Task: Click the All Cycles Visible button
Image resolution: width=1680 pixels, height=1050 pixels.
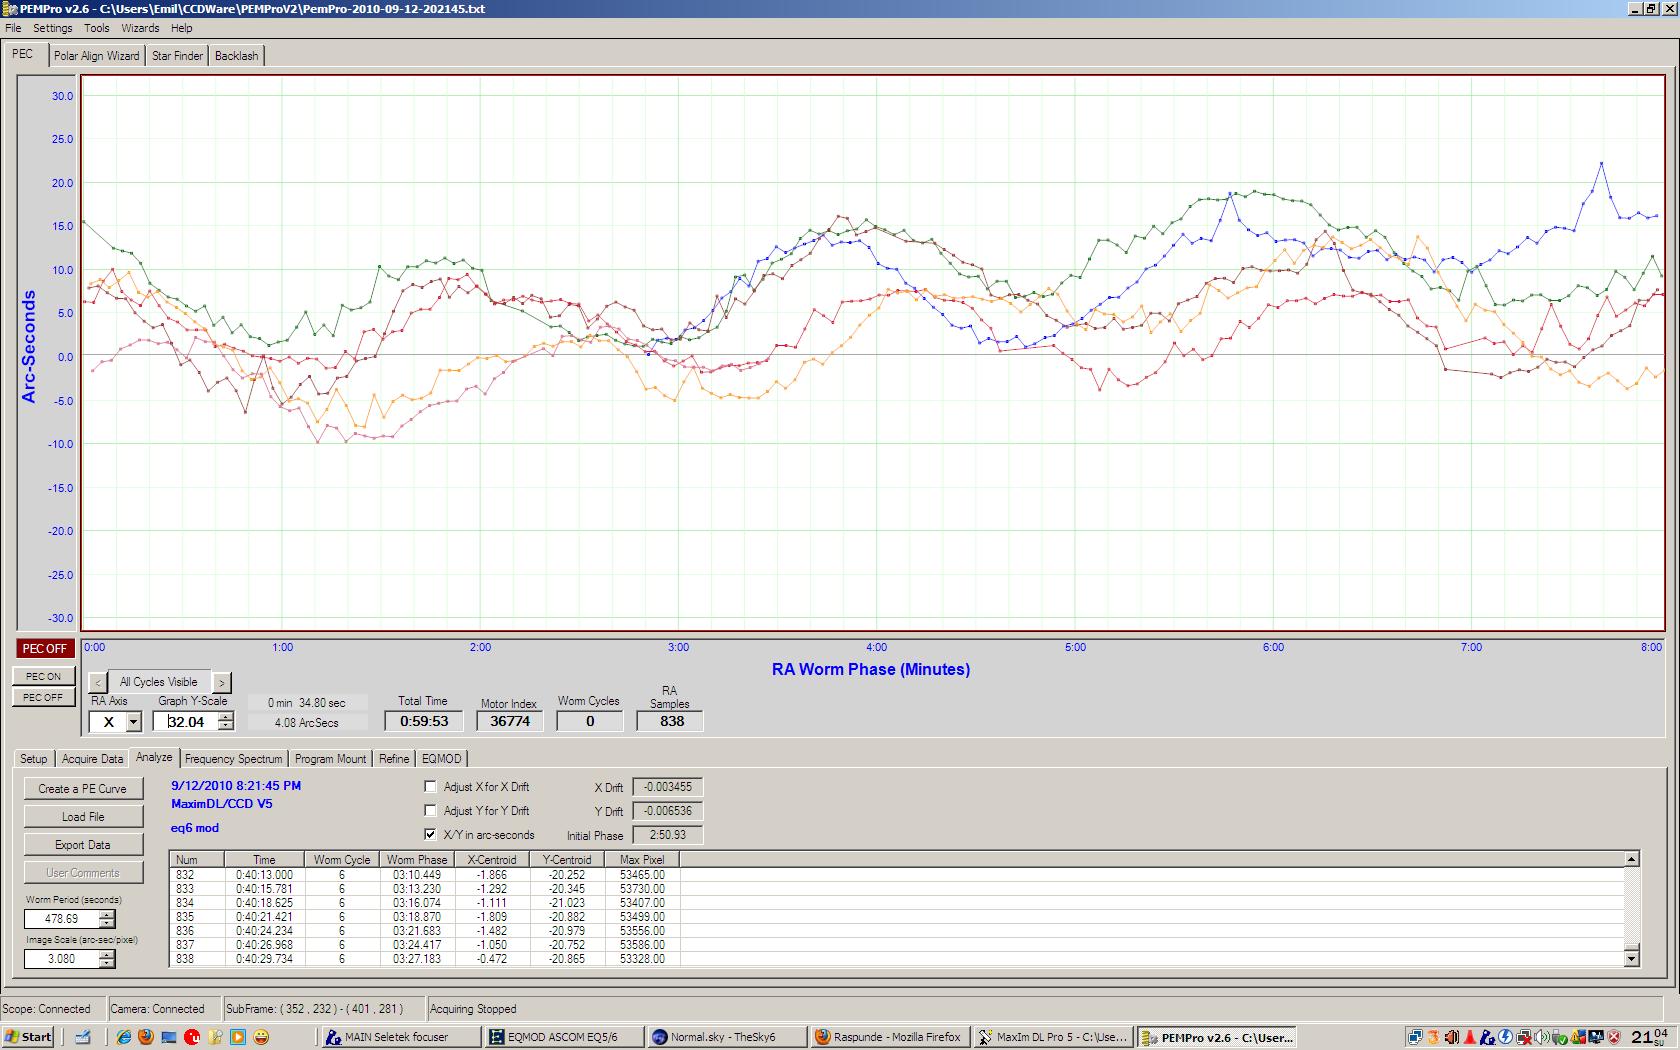Action: (159, 682)
